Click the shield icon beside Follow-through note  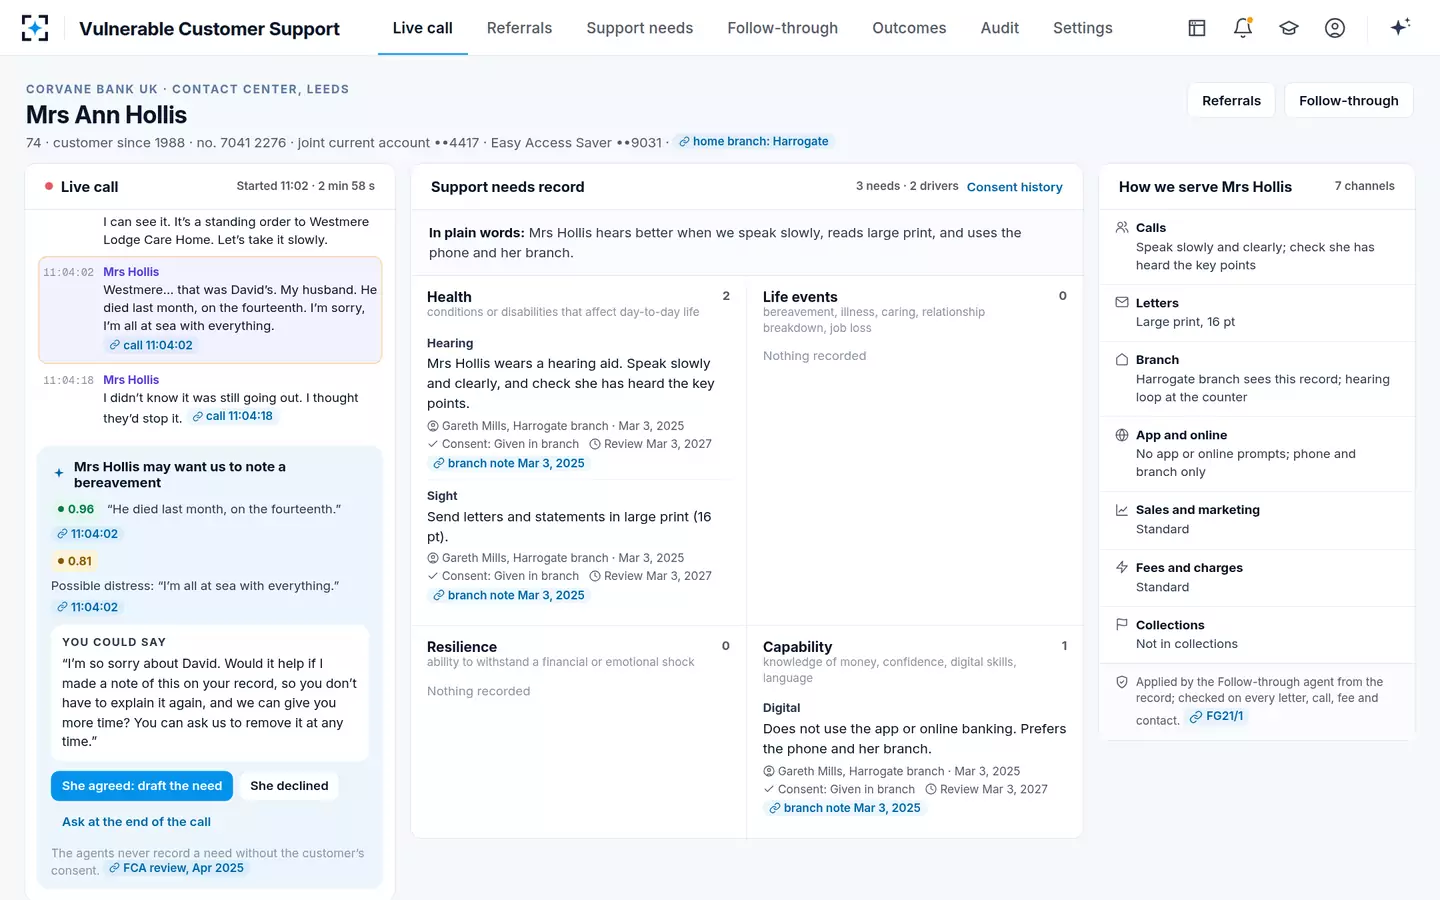[1122, 682]
